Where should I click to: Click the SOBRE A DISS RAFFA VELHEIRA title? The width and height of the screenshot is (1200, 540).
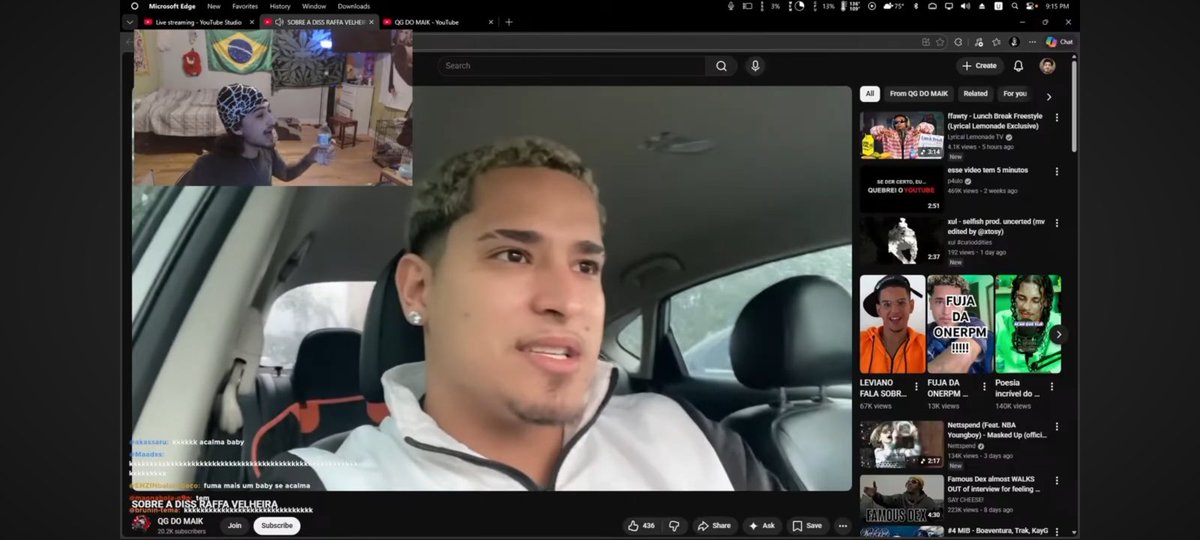point(205,505)
